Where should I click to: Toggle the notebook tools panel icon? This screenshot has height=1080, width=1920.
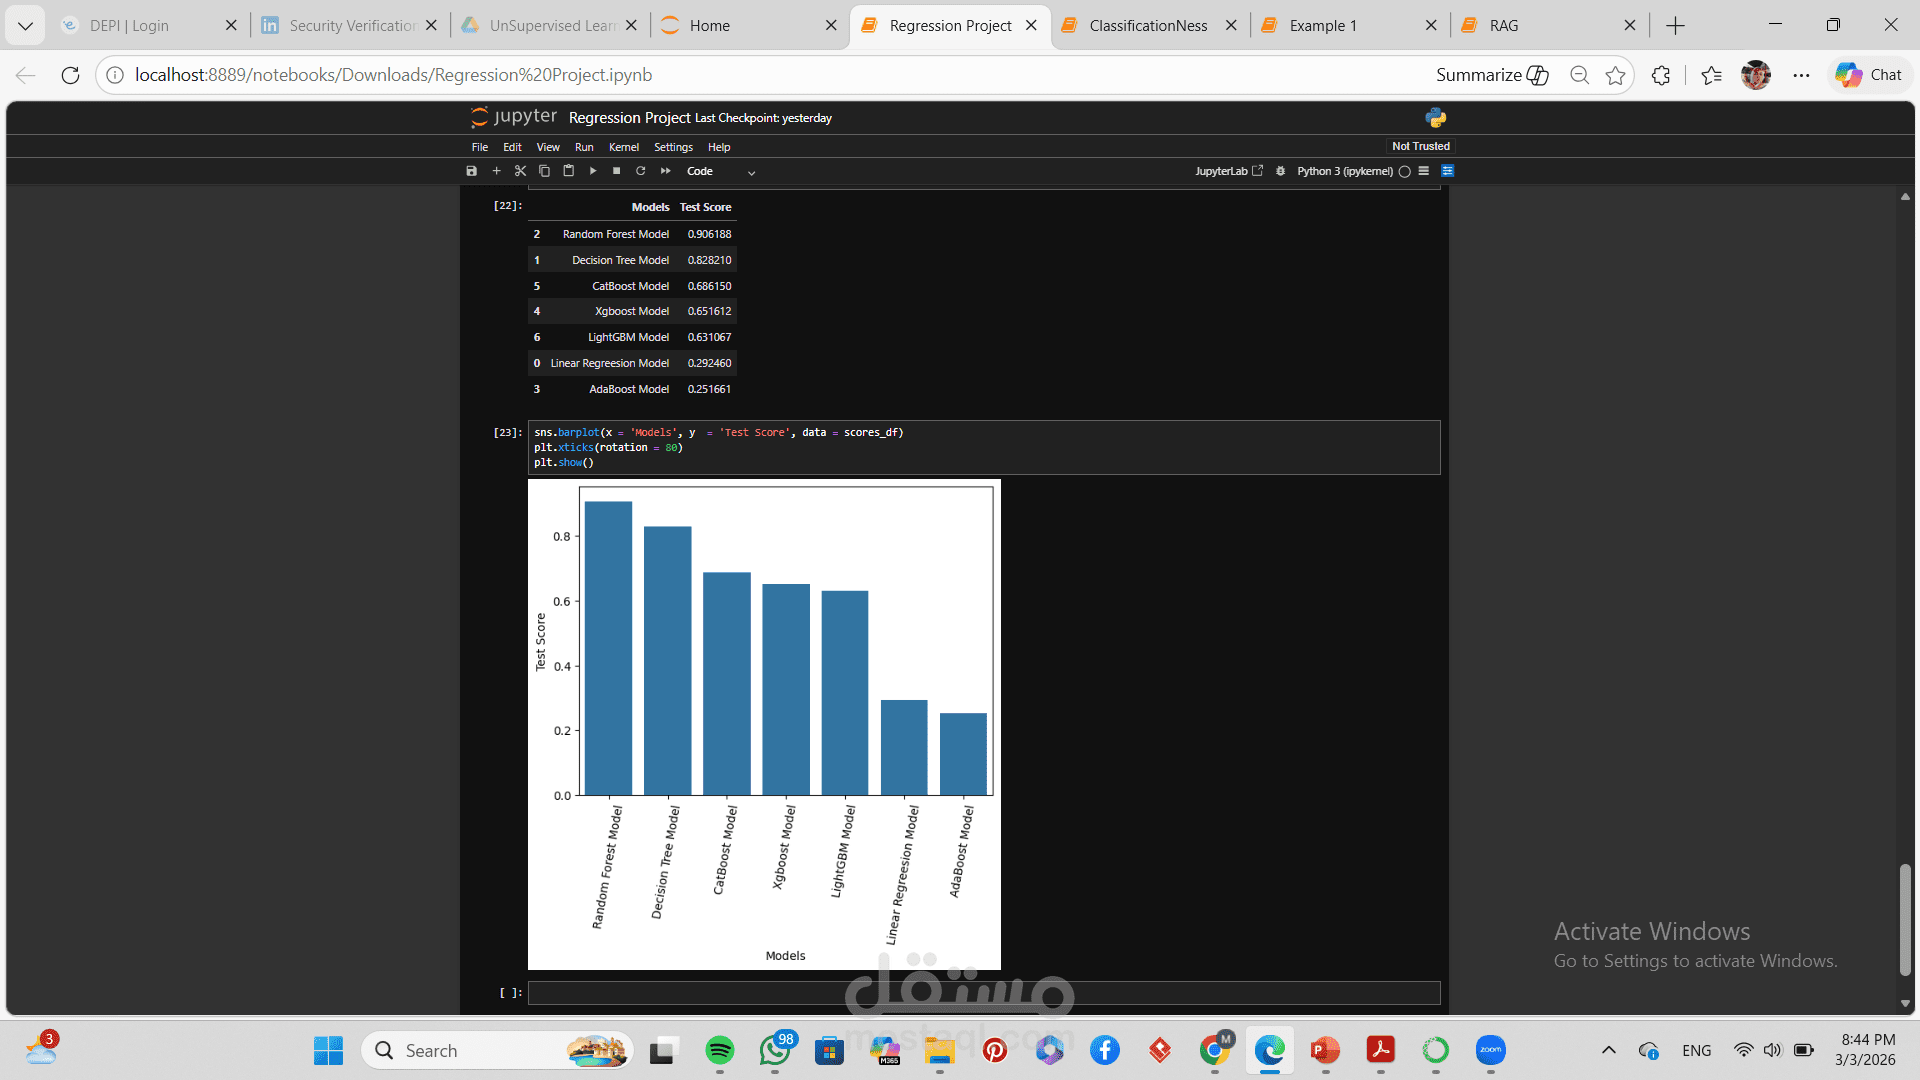[x=1449, y=171]
